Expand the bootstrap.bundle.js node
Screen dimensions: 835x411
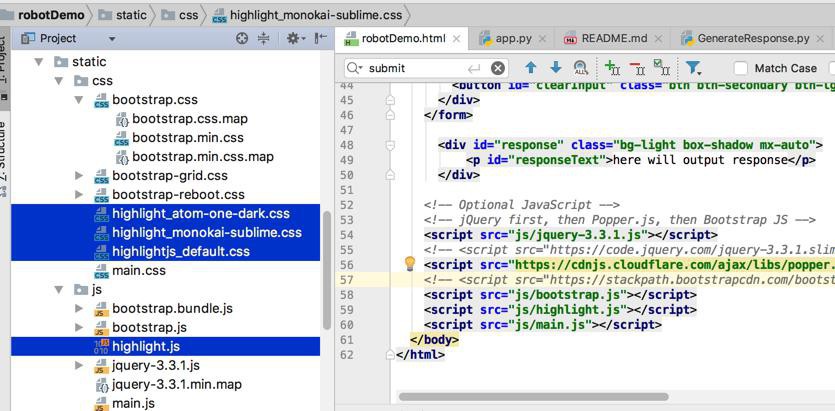click(x=79, y=308)
